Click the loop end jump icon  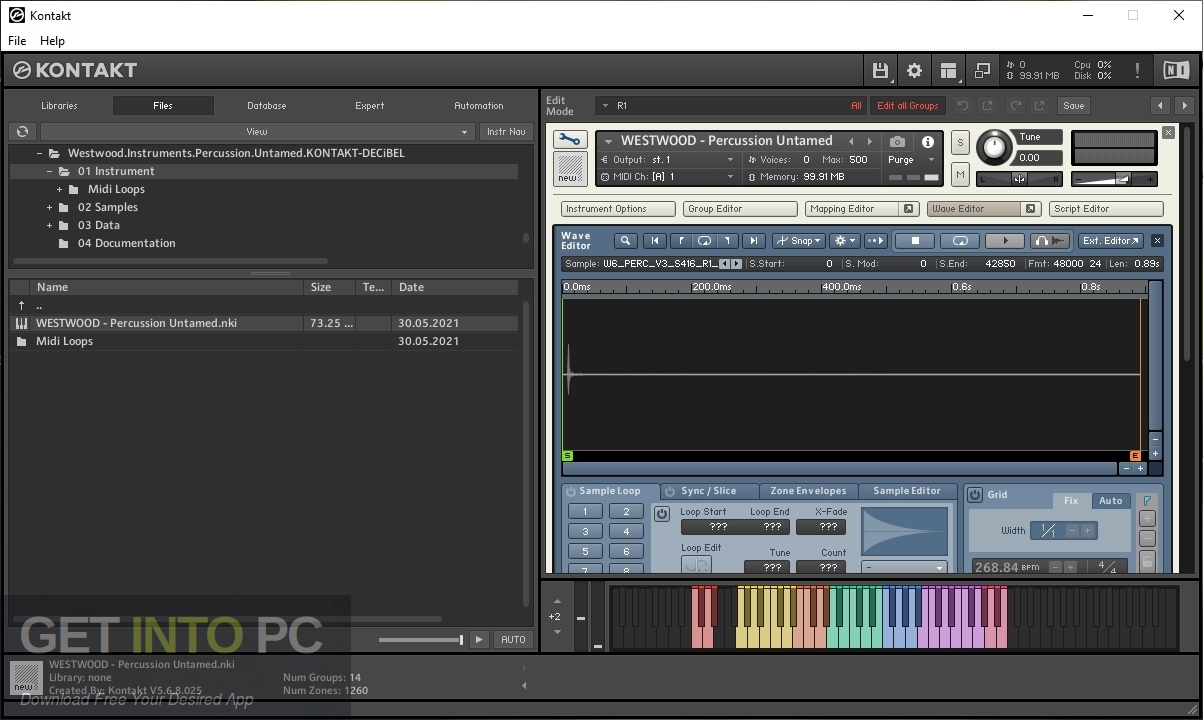729,241
